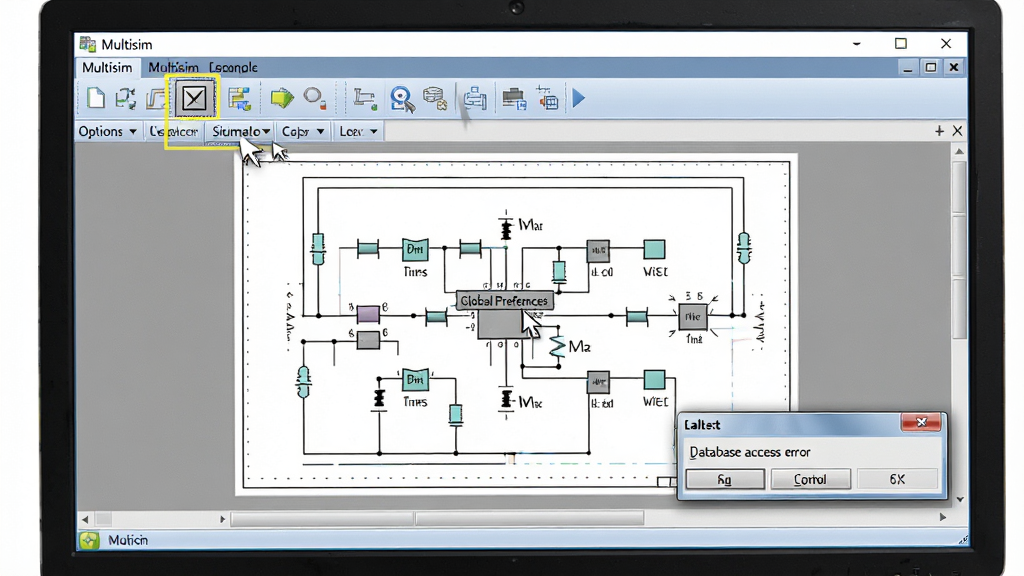Image resolution: width=1024 pixels, height=576 pixels.
Task: Open the database manager icon
Action: pyautogui.click(x=435, y=98)
